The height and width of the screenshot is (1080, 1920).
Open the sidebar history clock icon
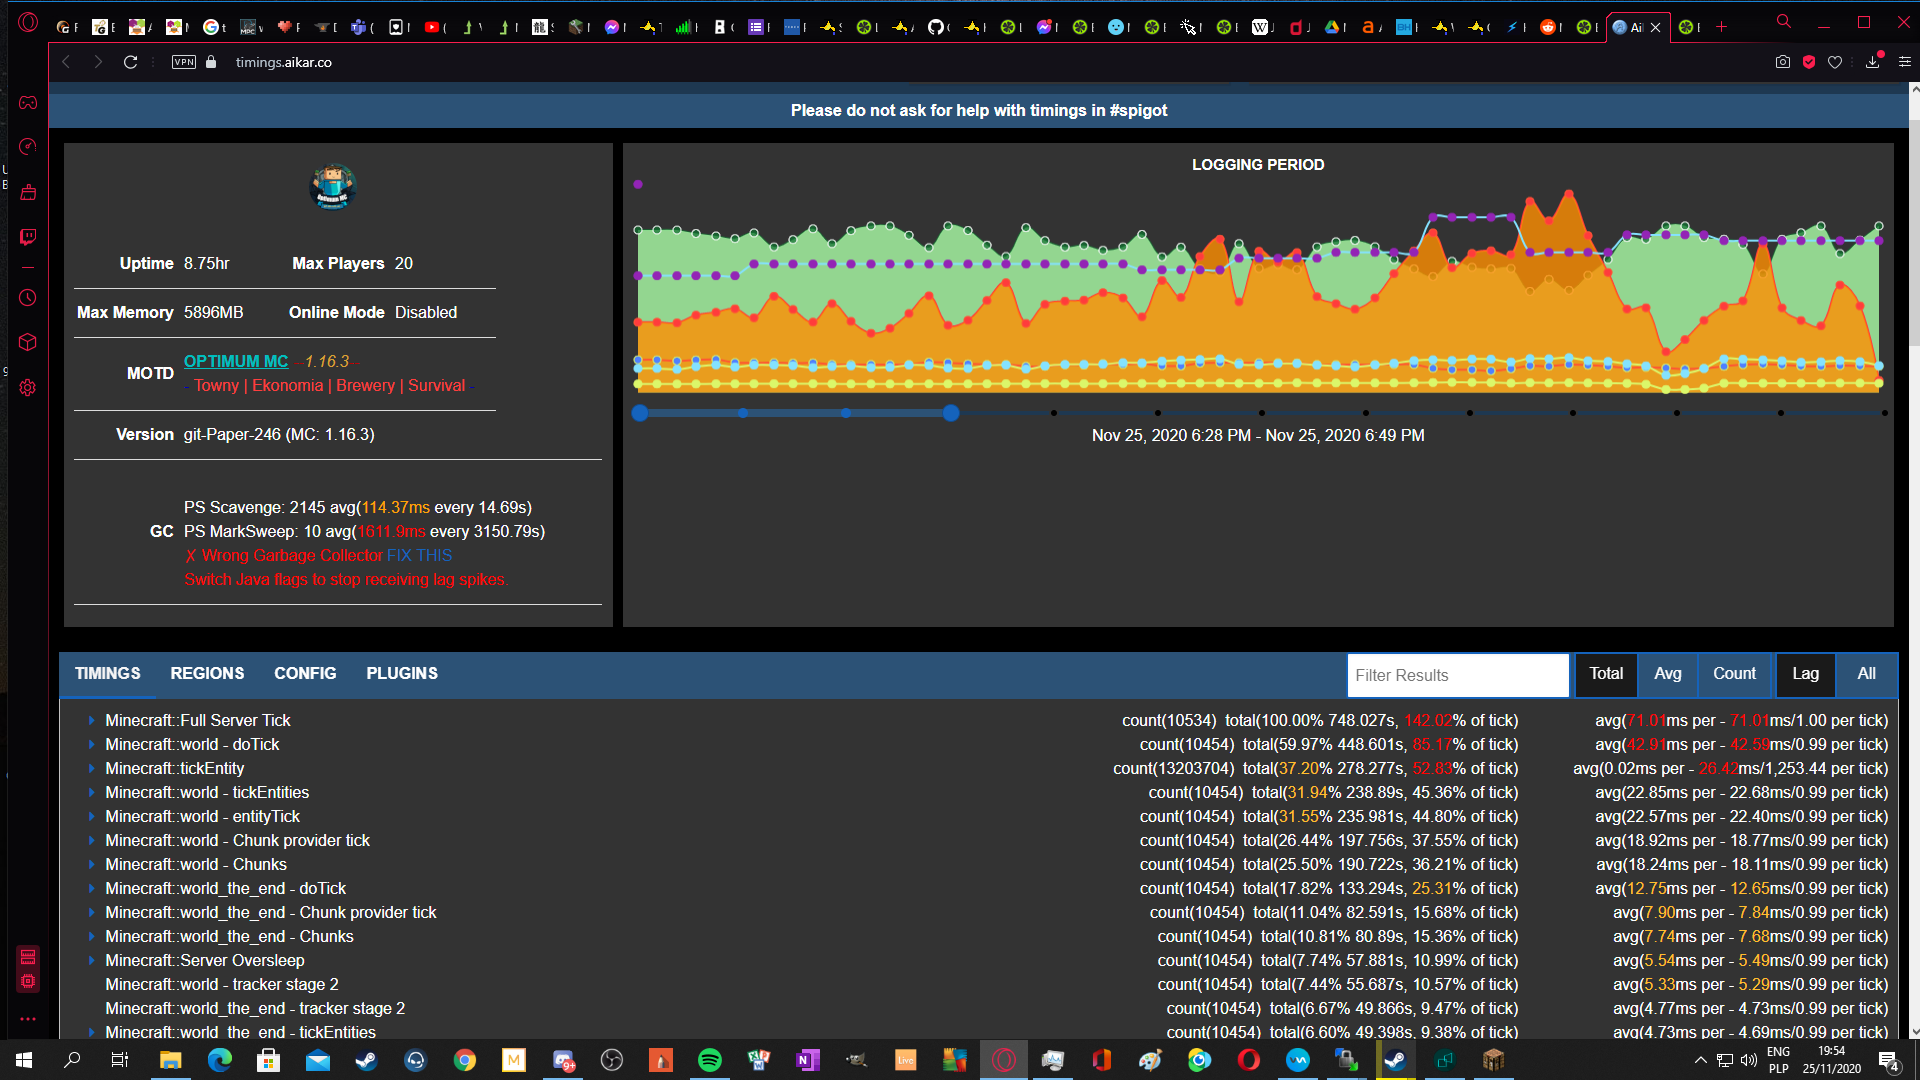coord(28,298)
